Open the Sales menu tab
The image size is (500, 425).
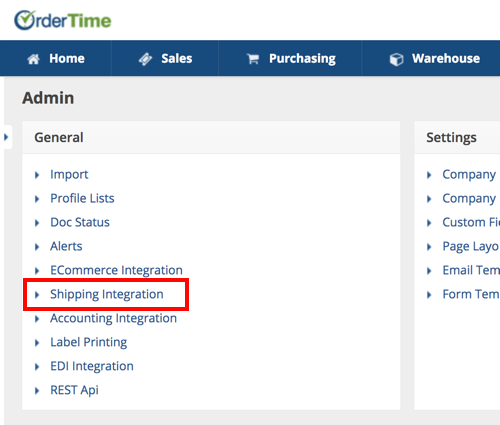[165, 58]
